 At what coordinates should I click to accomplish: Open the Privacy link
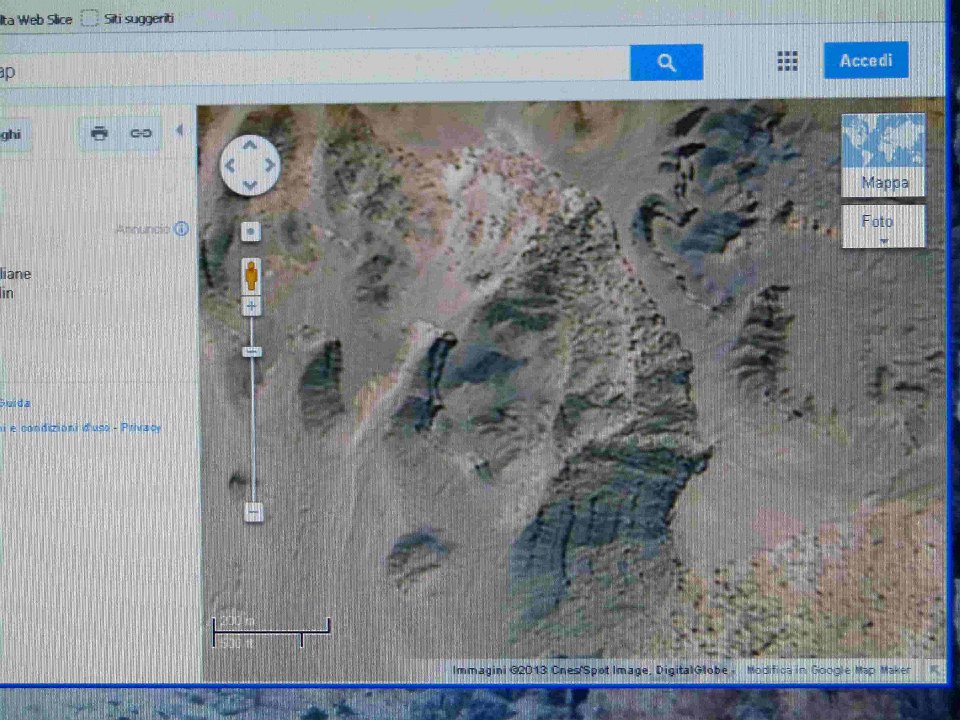coord(141,427)
